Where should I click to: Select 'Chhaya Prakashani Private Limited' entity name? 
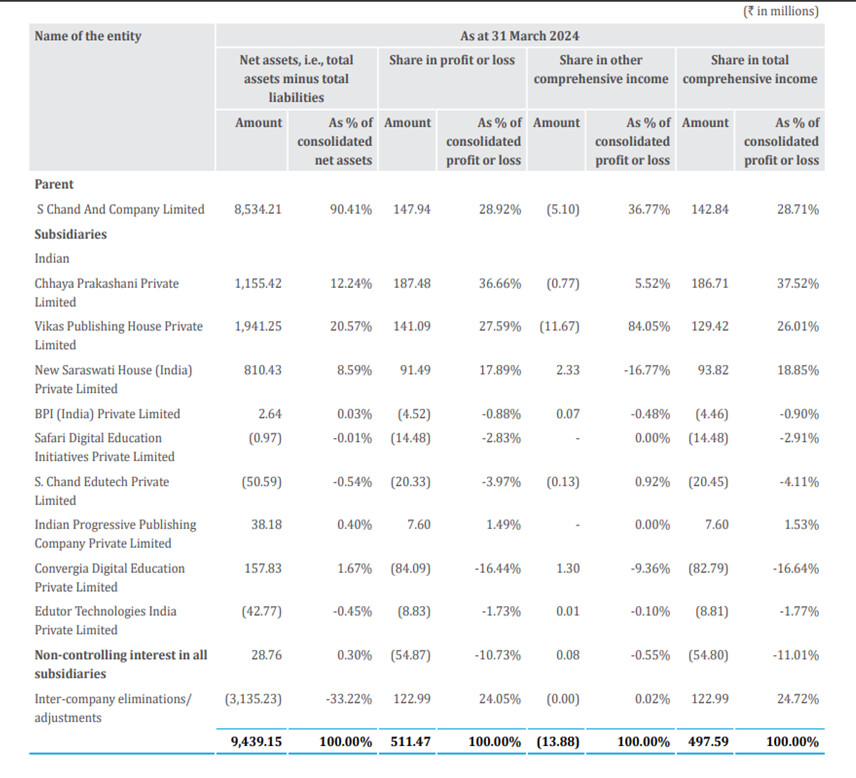107,292
